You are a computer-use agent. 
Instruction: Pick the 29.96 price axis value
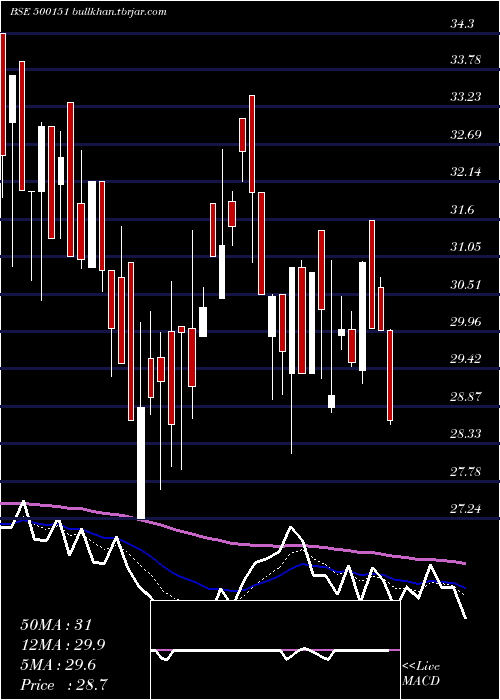(x=466, y=321)
